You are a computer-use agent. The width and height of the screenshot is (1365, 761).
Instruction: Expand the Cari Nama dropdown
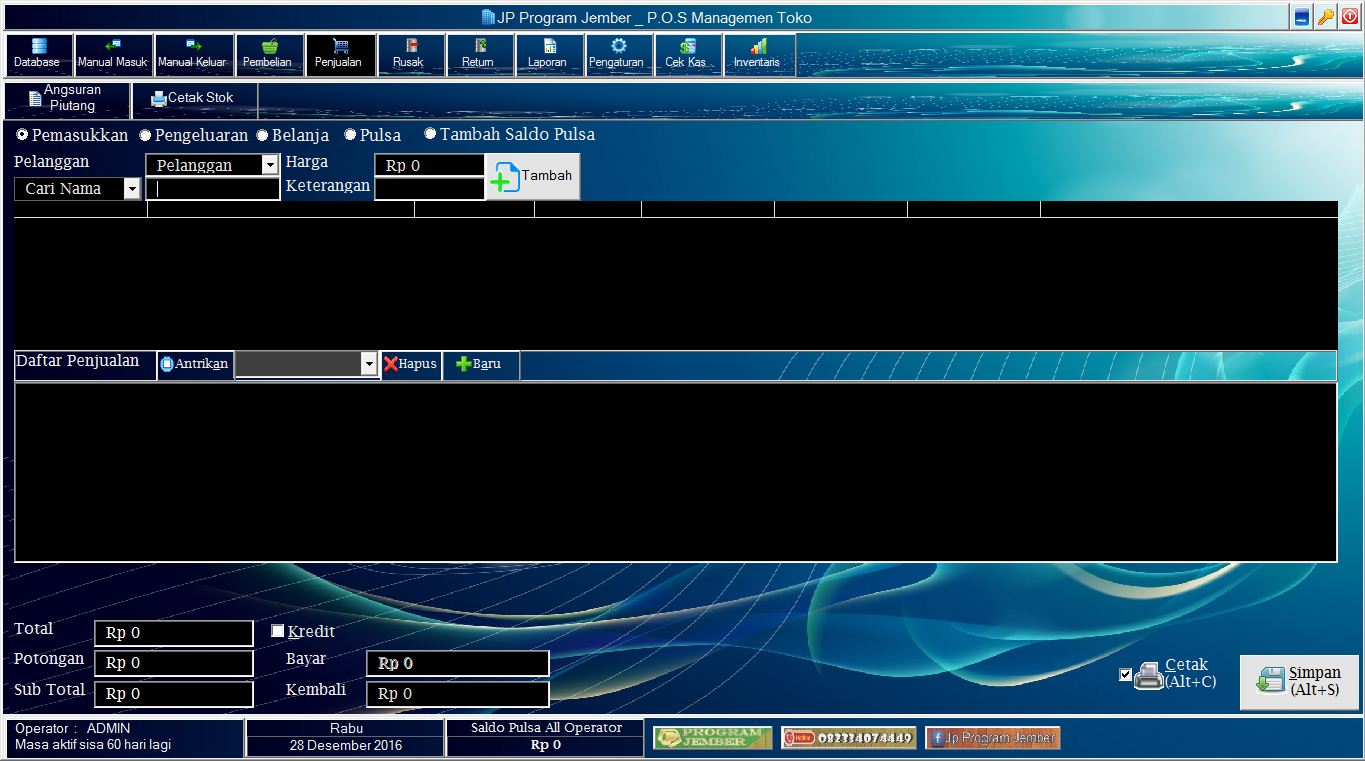133,188
